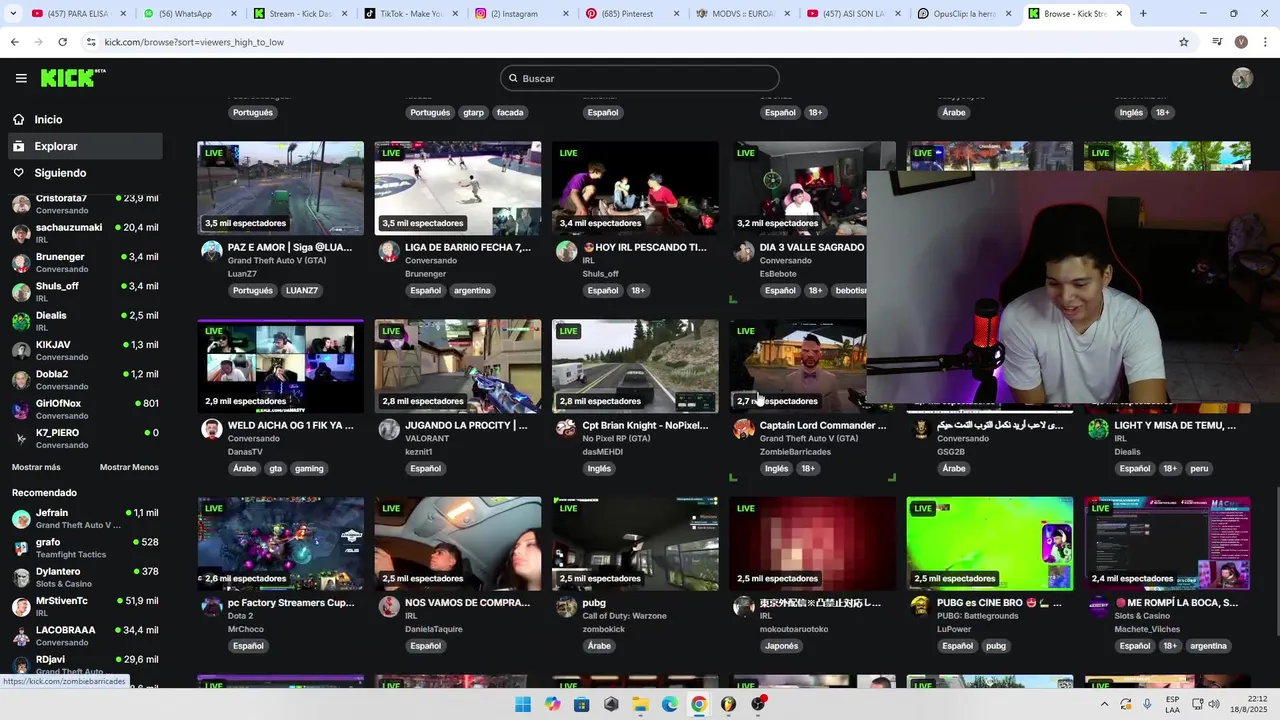The height and width of the screenshot is (720, 1280).
Task: Click Windows Start button in taskbar
Action: point(523,704)
